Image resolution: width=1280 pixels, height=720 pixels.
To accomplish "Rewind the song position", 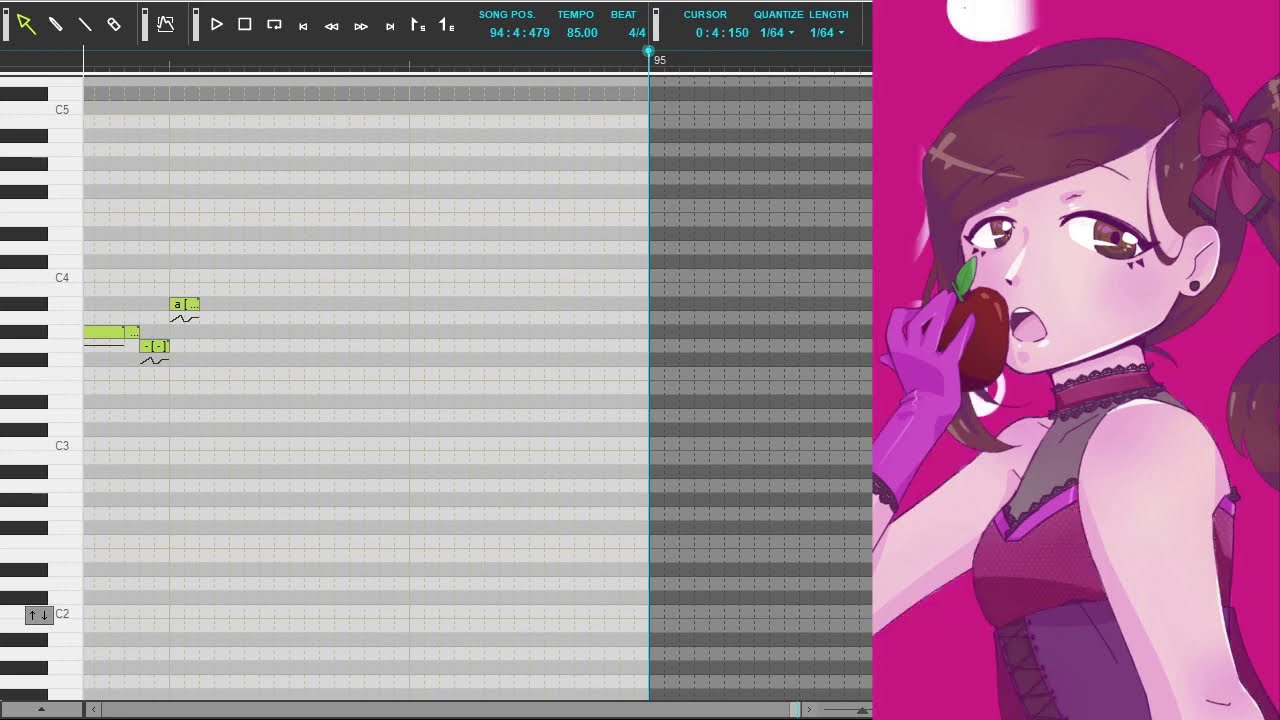I will (x=332, y=26).
